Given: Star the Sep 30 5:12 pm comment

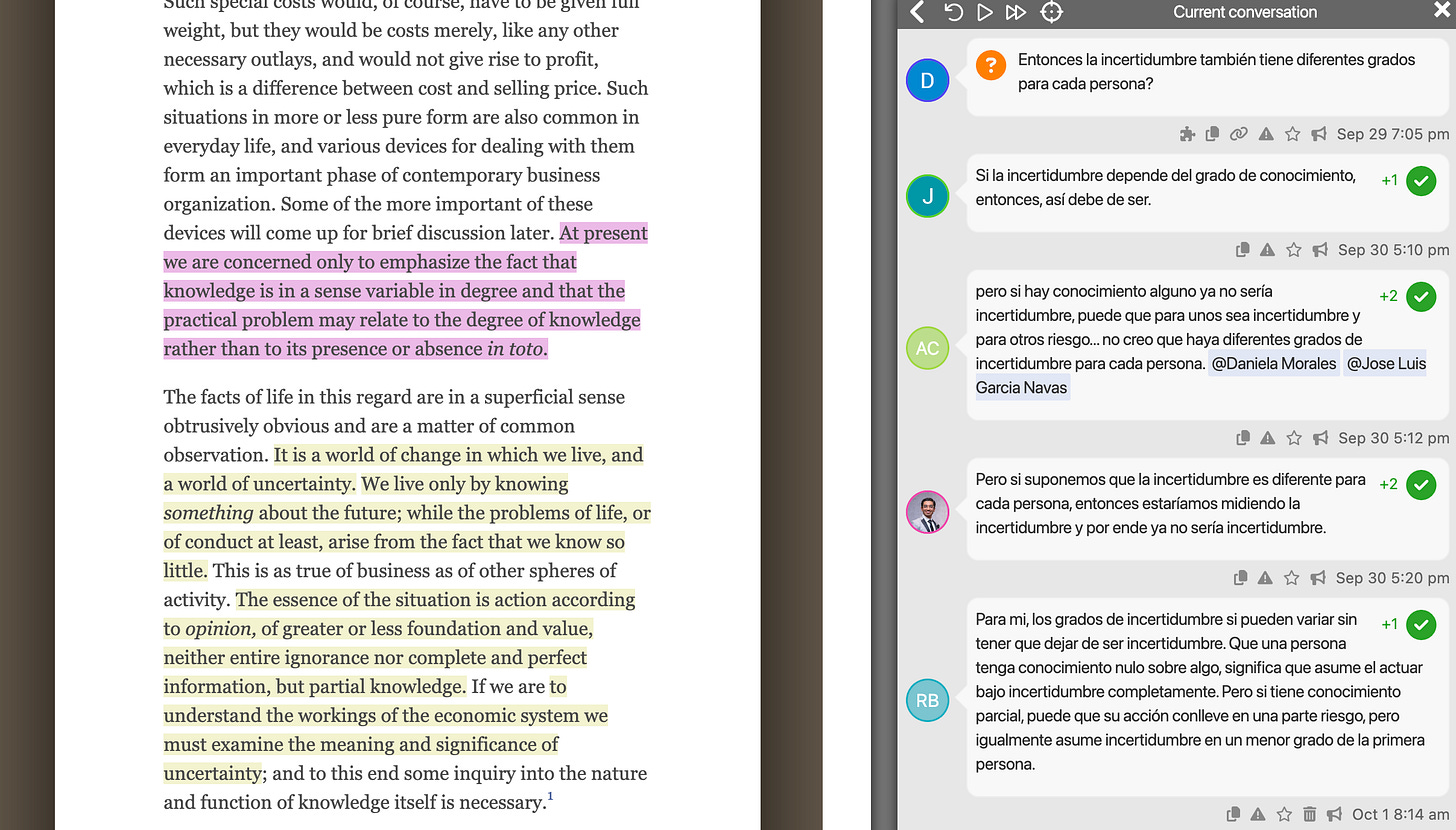Looking at the screenshot, I should 1294,438.
